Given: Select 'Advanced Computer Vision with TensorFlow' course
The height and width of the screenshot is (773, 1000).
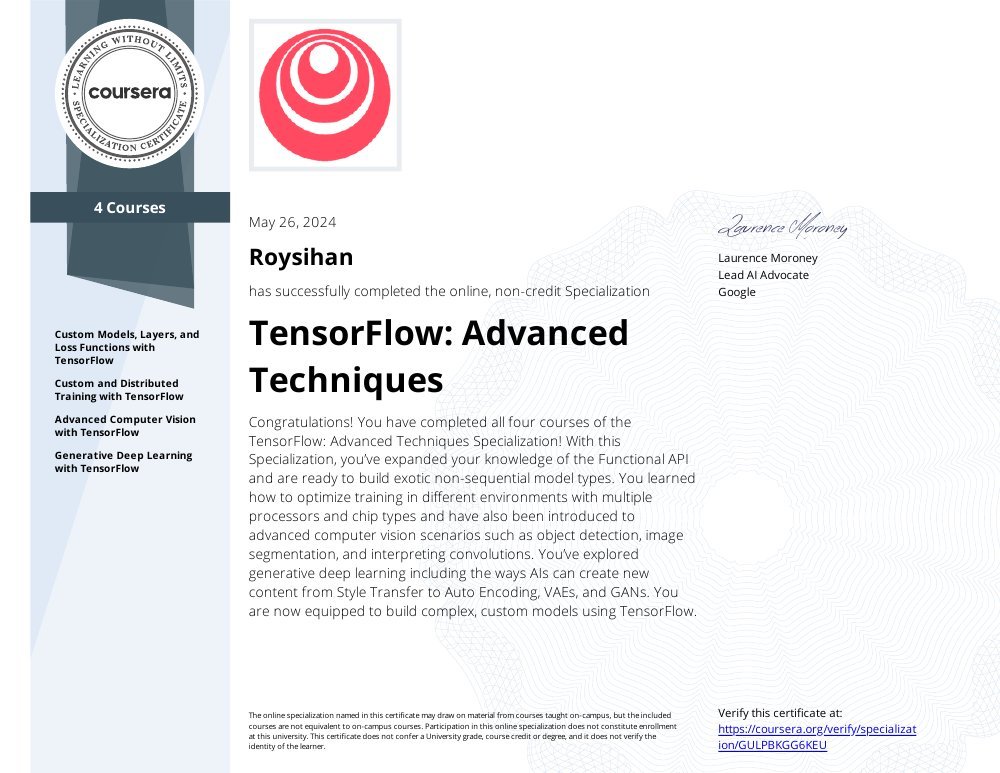Looking at the screenshot, I should tap(125, 425).
